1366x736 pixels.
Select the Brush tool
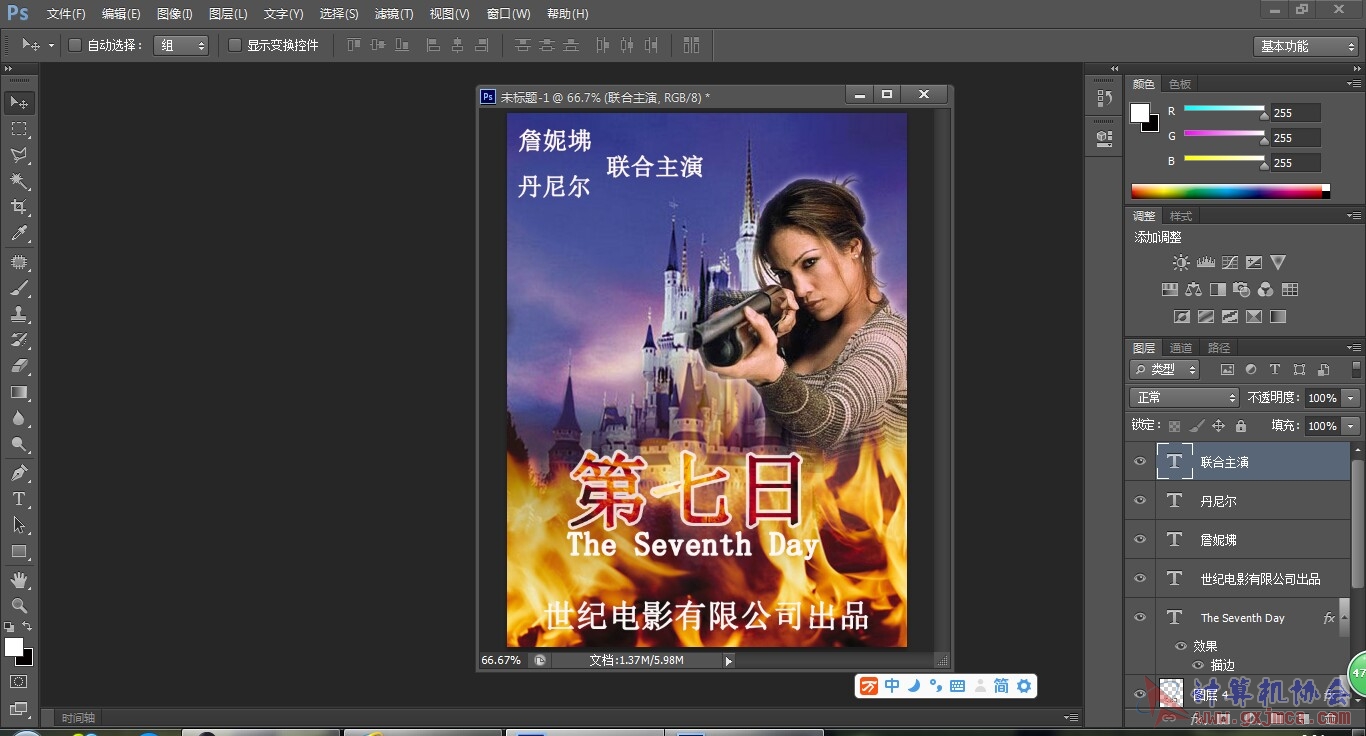[19, 288]
